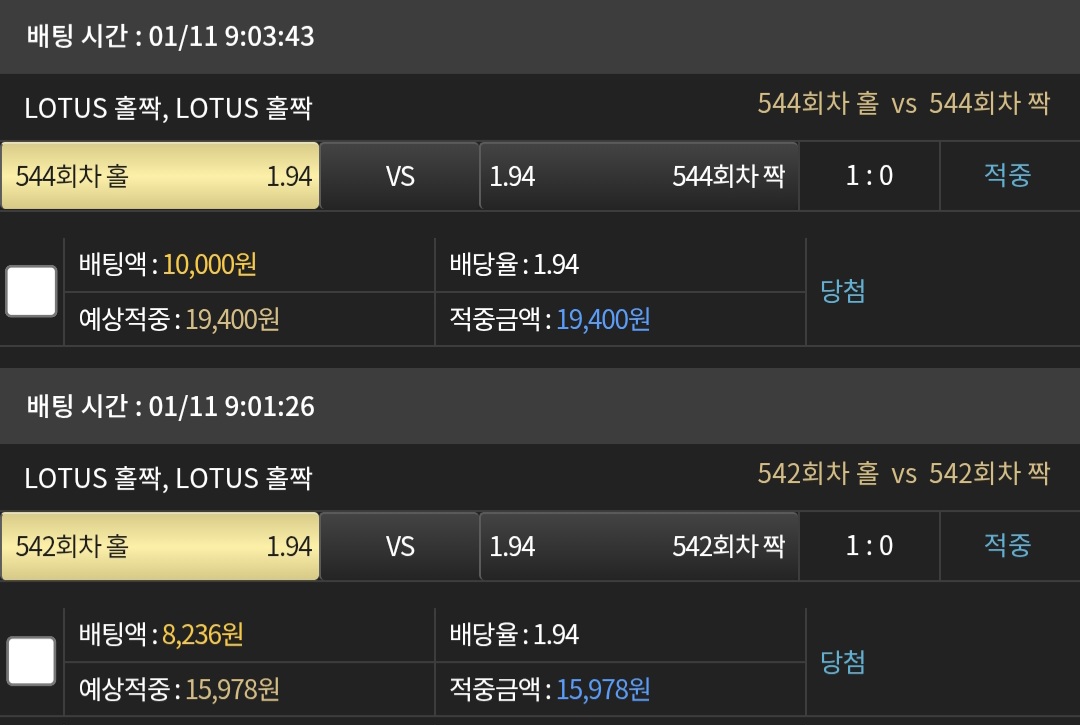Image resolution: width=1080 pixels, height=725 pixels.
Task: Select the 544회차 홀 1.94 option
Action: point(160,176)
